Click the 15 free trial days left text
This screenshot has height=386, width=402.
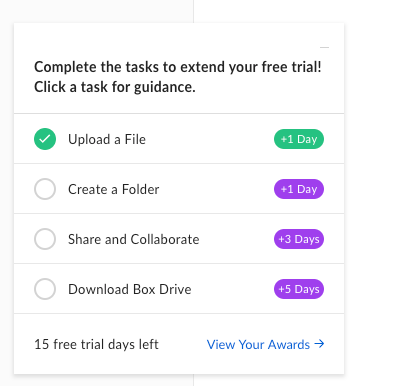click(x=96, y=344)
